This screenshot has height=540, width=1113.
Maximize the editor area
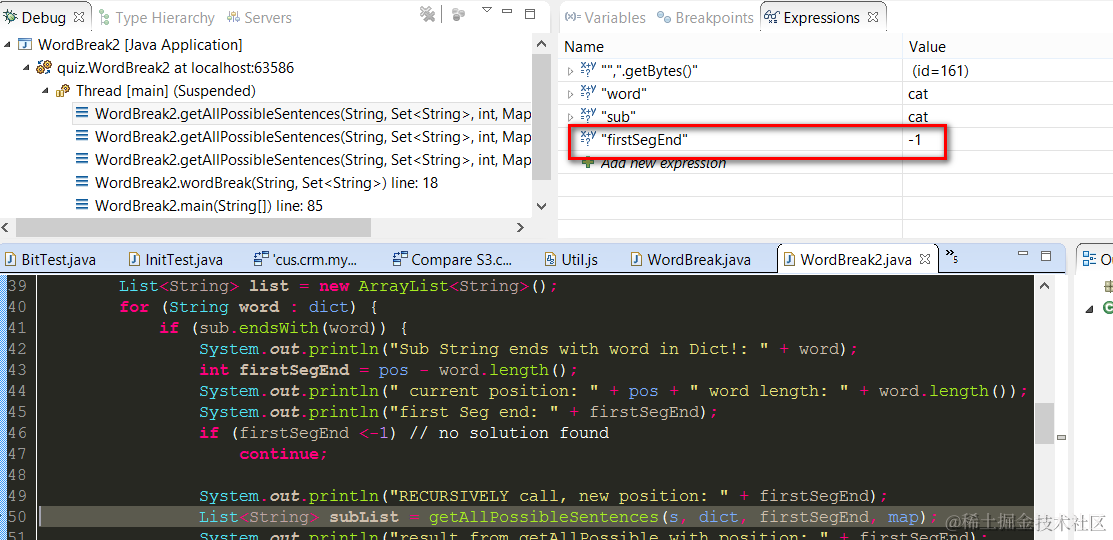click(1046, 255)
